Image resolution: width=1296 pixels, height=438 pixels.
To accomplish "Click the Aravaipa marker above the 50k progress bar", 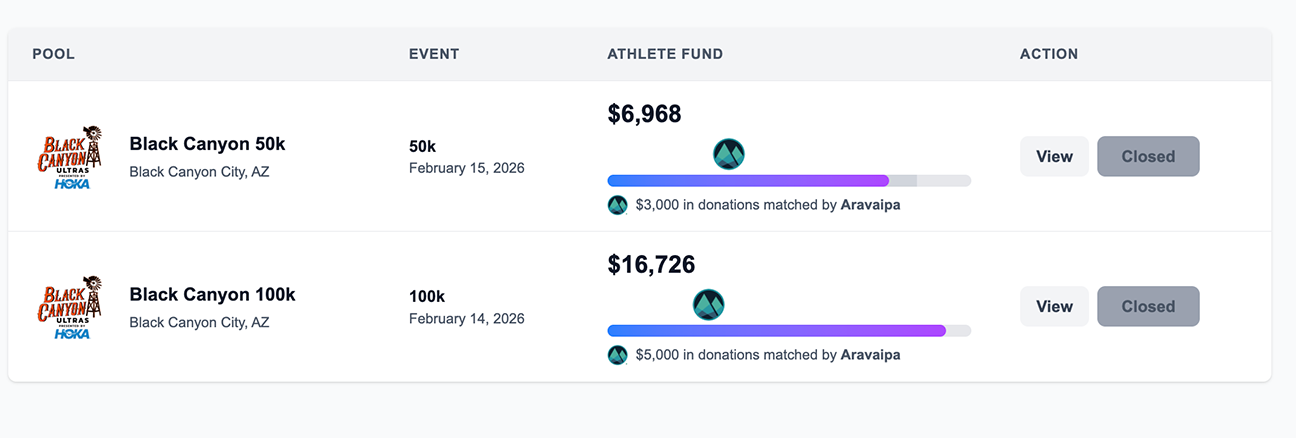I will [729, 154].
